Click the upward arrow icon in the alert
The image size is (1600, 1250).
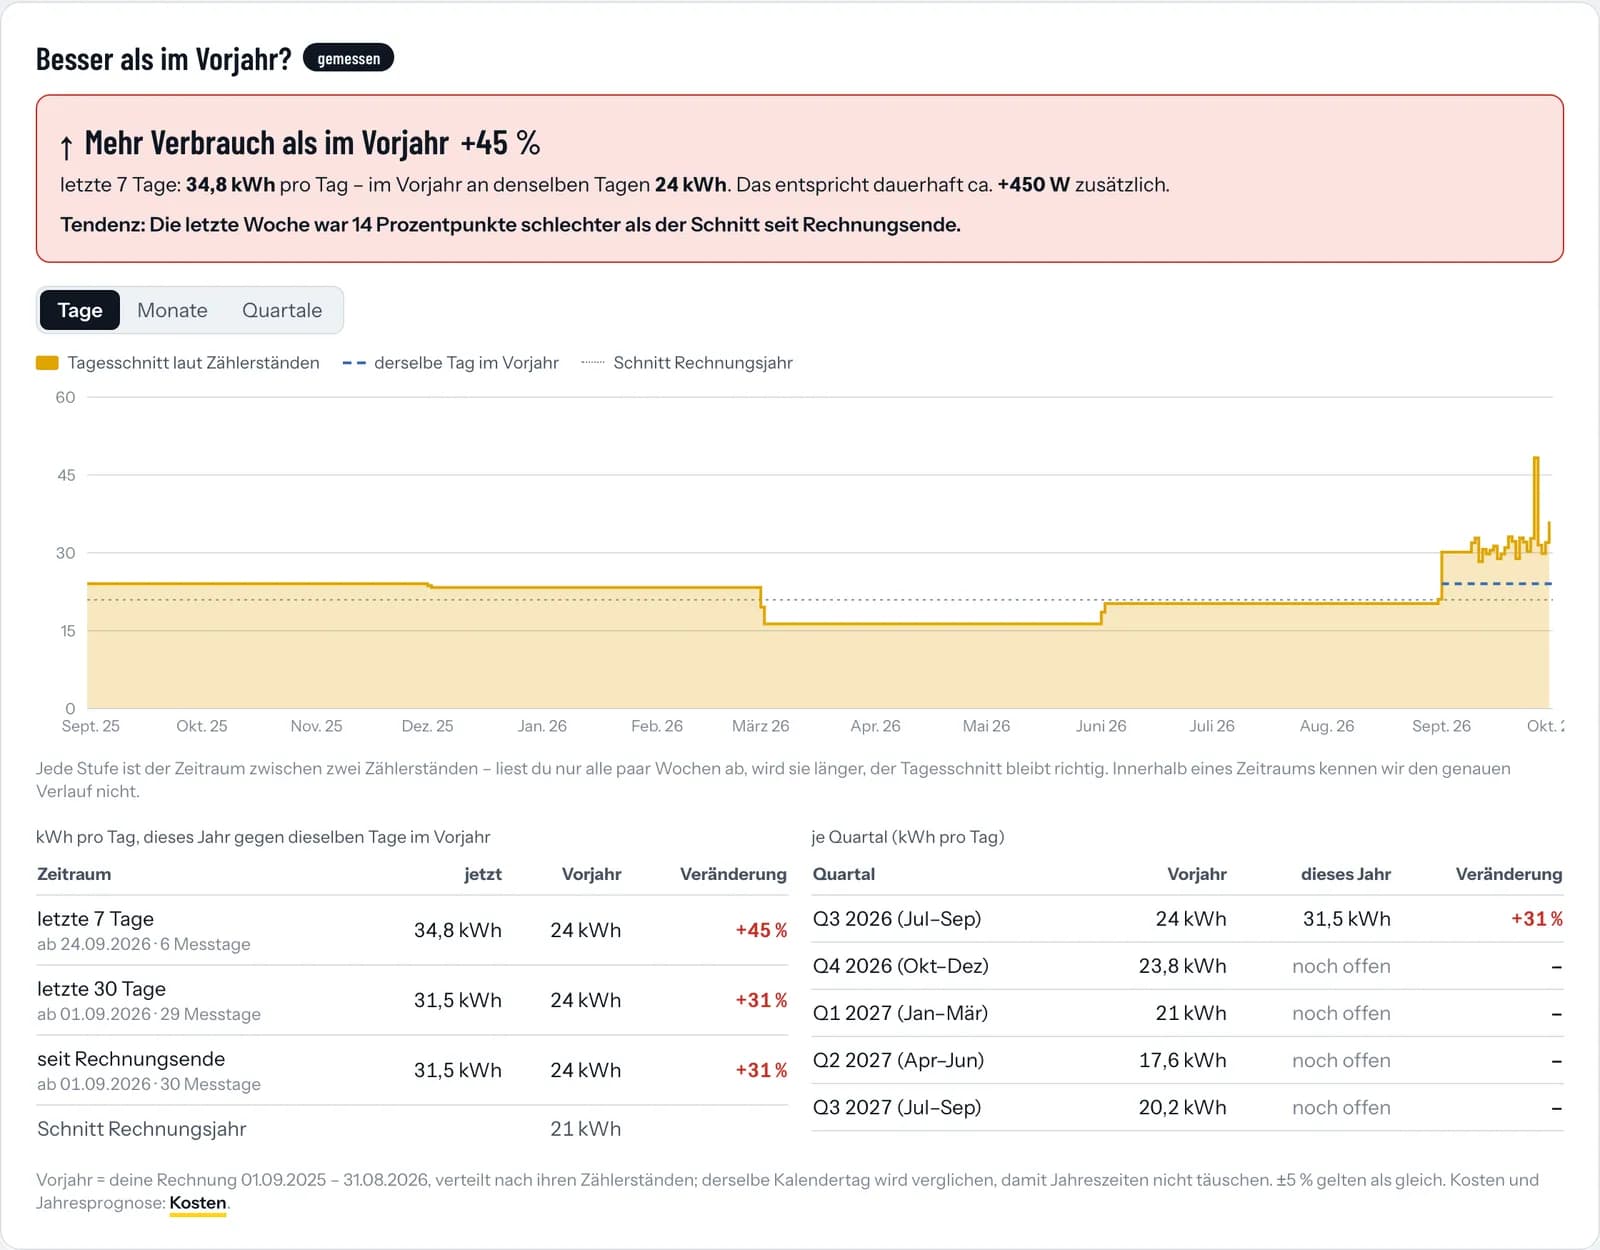pyautogui.click(x=66, y=148)
